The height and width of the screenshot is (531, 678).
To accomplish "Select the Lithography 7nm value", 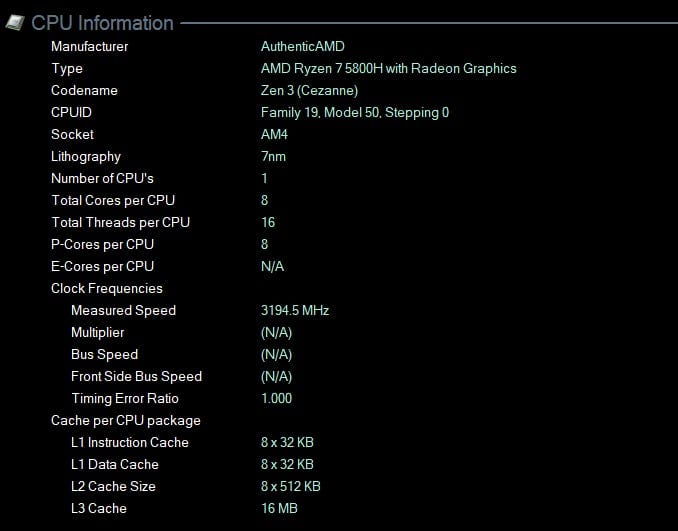I will pos(274,156).
